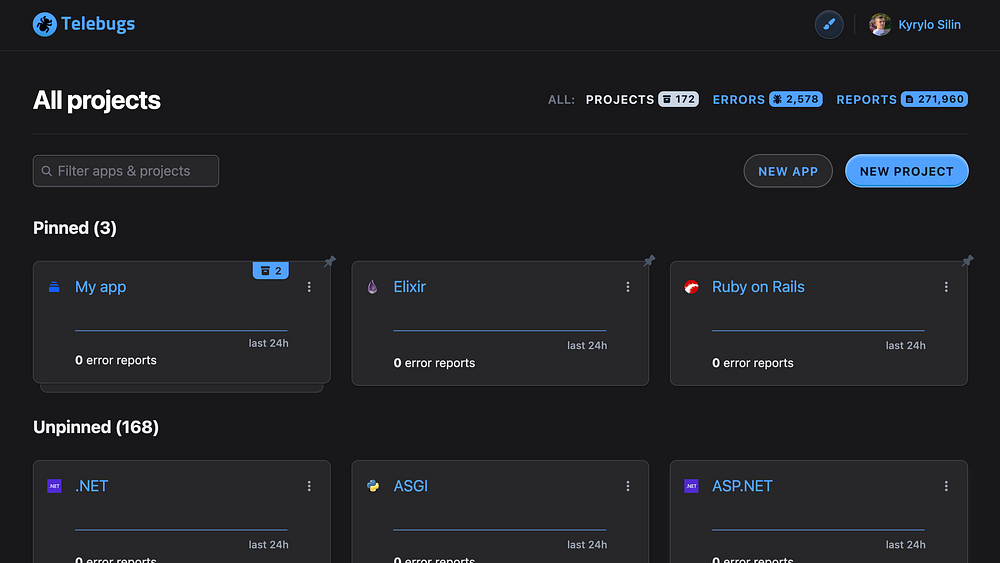The width and height of the screenshot is (1000, 563).
Task: Open the ASP.NET options menu
Action: pyautogui.click(x=946, y=486)
